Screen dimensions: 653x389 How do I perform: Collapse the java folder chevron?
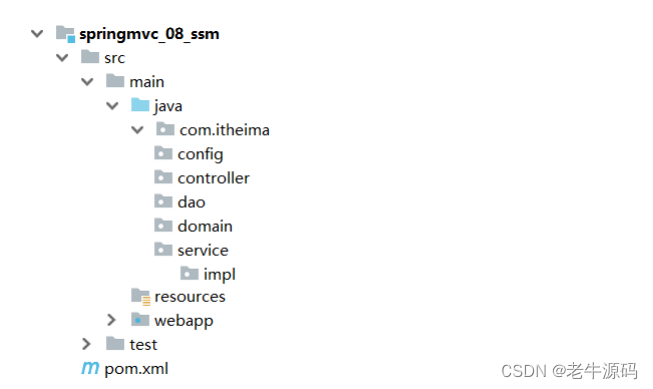pyautogui.click(x=112, y=106)
